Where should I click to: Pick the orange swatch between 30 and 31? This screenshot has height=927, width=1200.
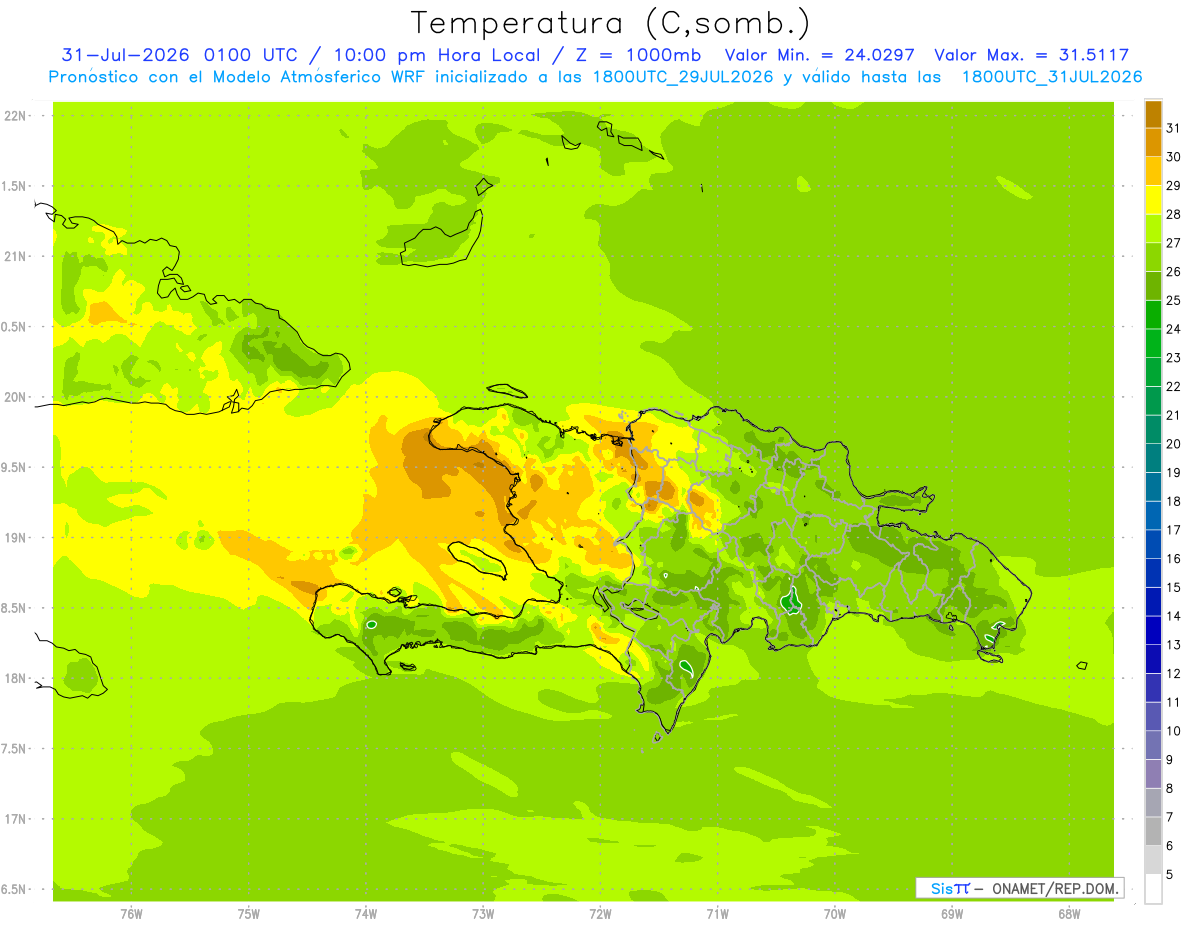pos(1153,143)
